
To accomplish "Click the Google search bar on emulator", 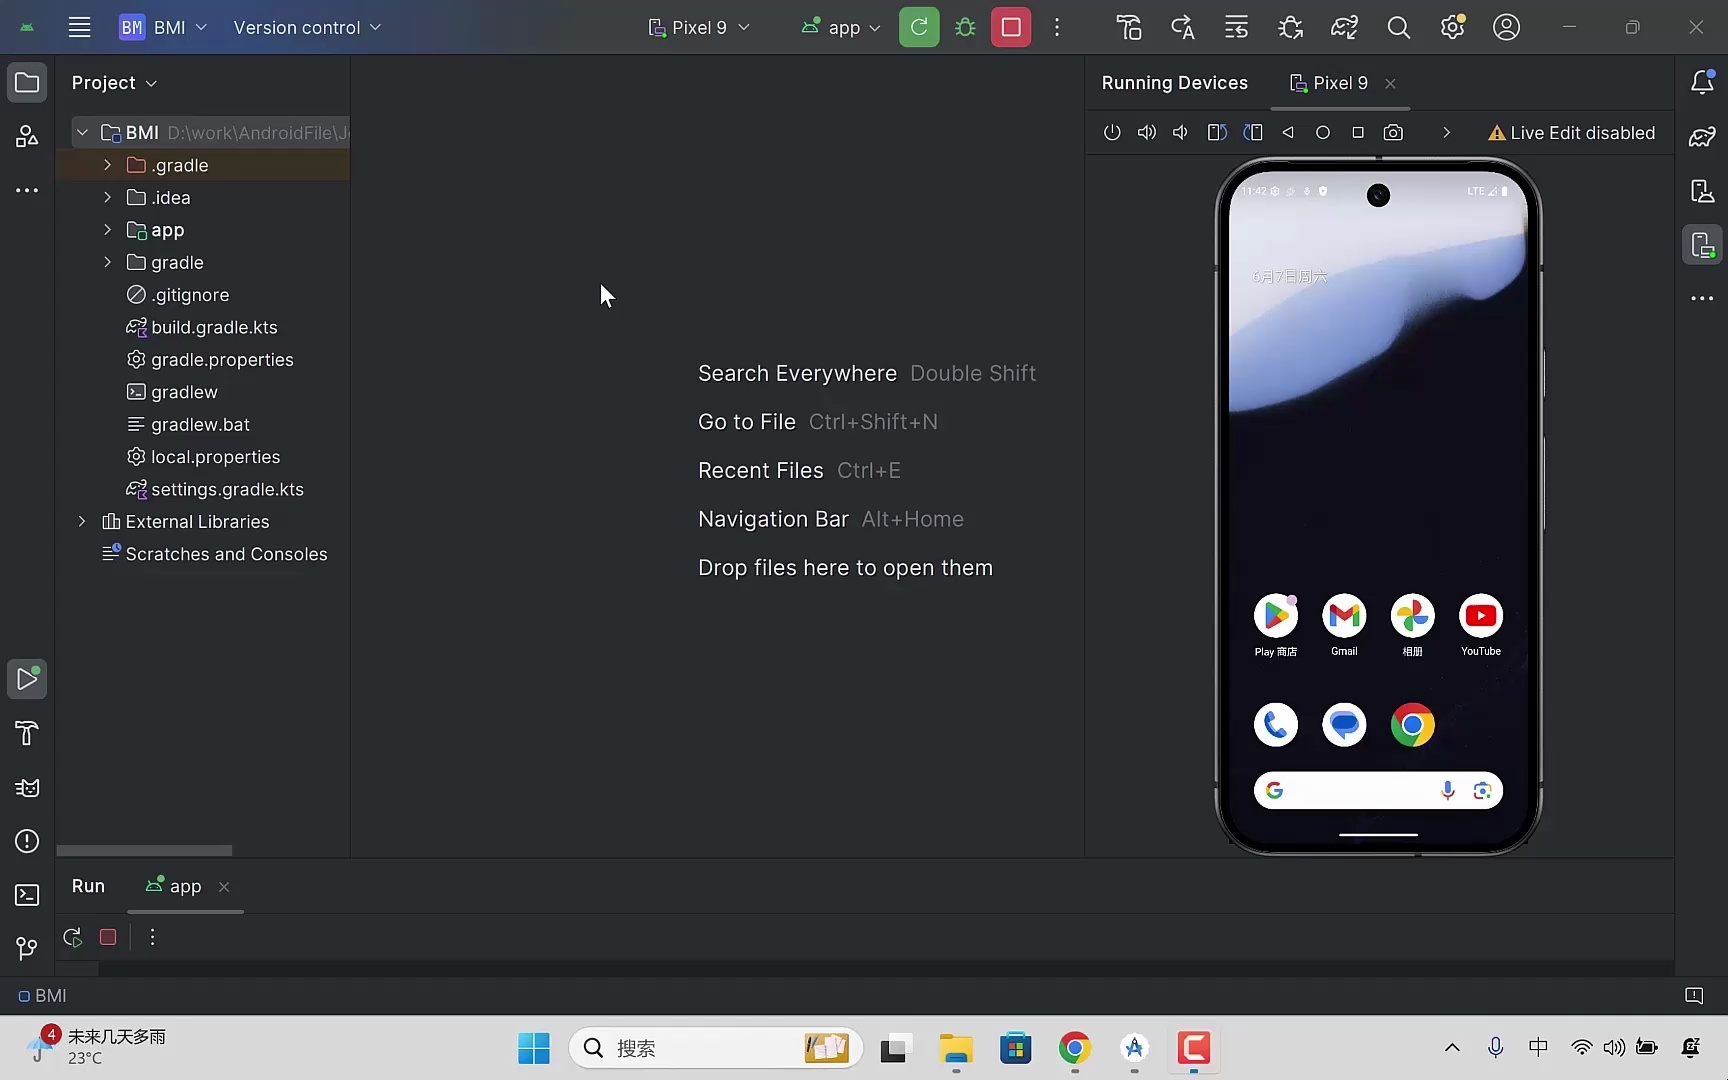I will [x=1378, y=790].
